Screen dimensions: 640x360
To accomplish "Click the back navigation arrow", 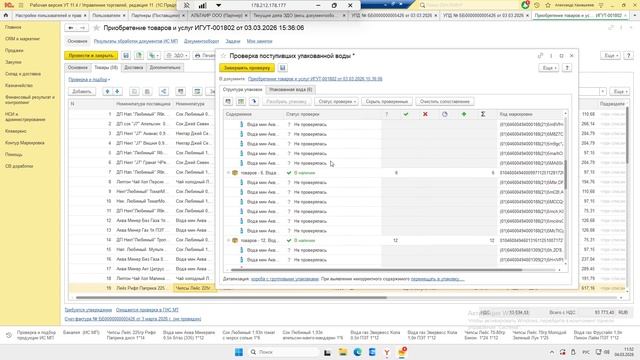I will [71, 28].
